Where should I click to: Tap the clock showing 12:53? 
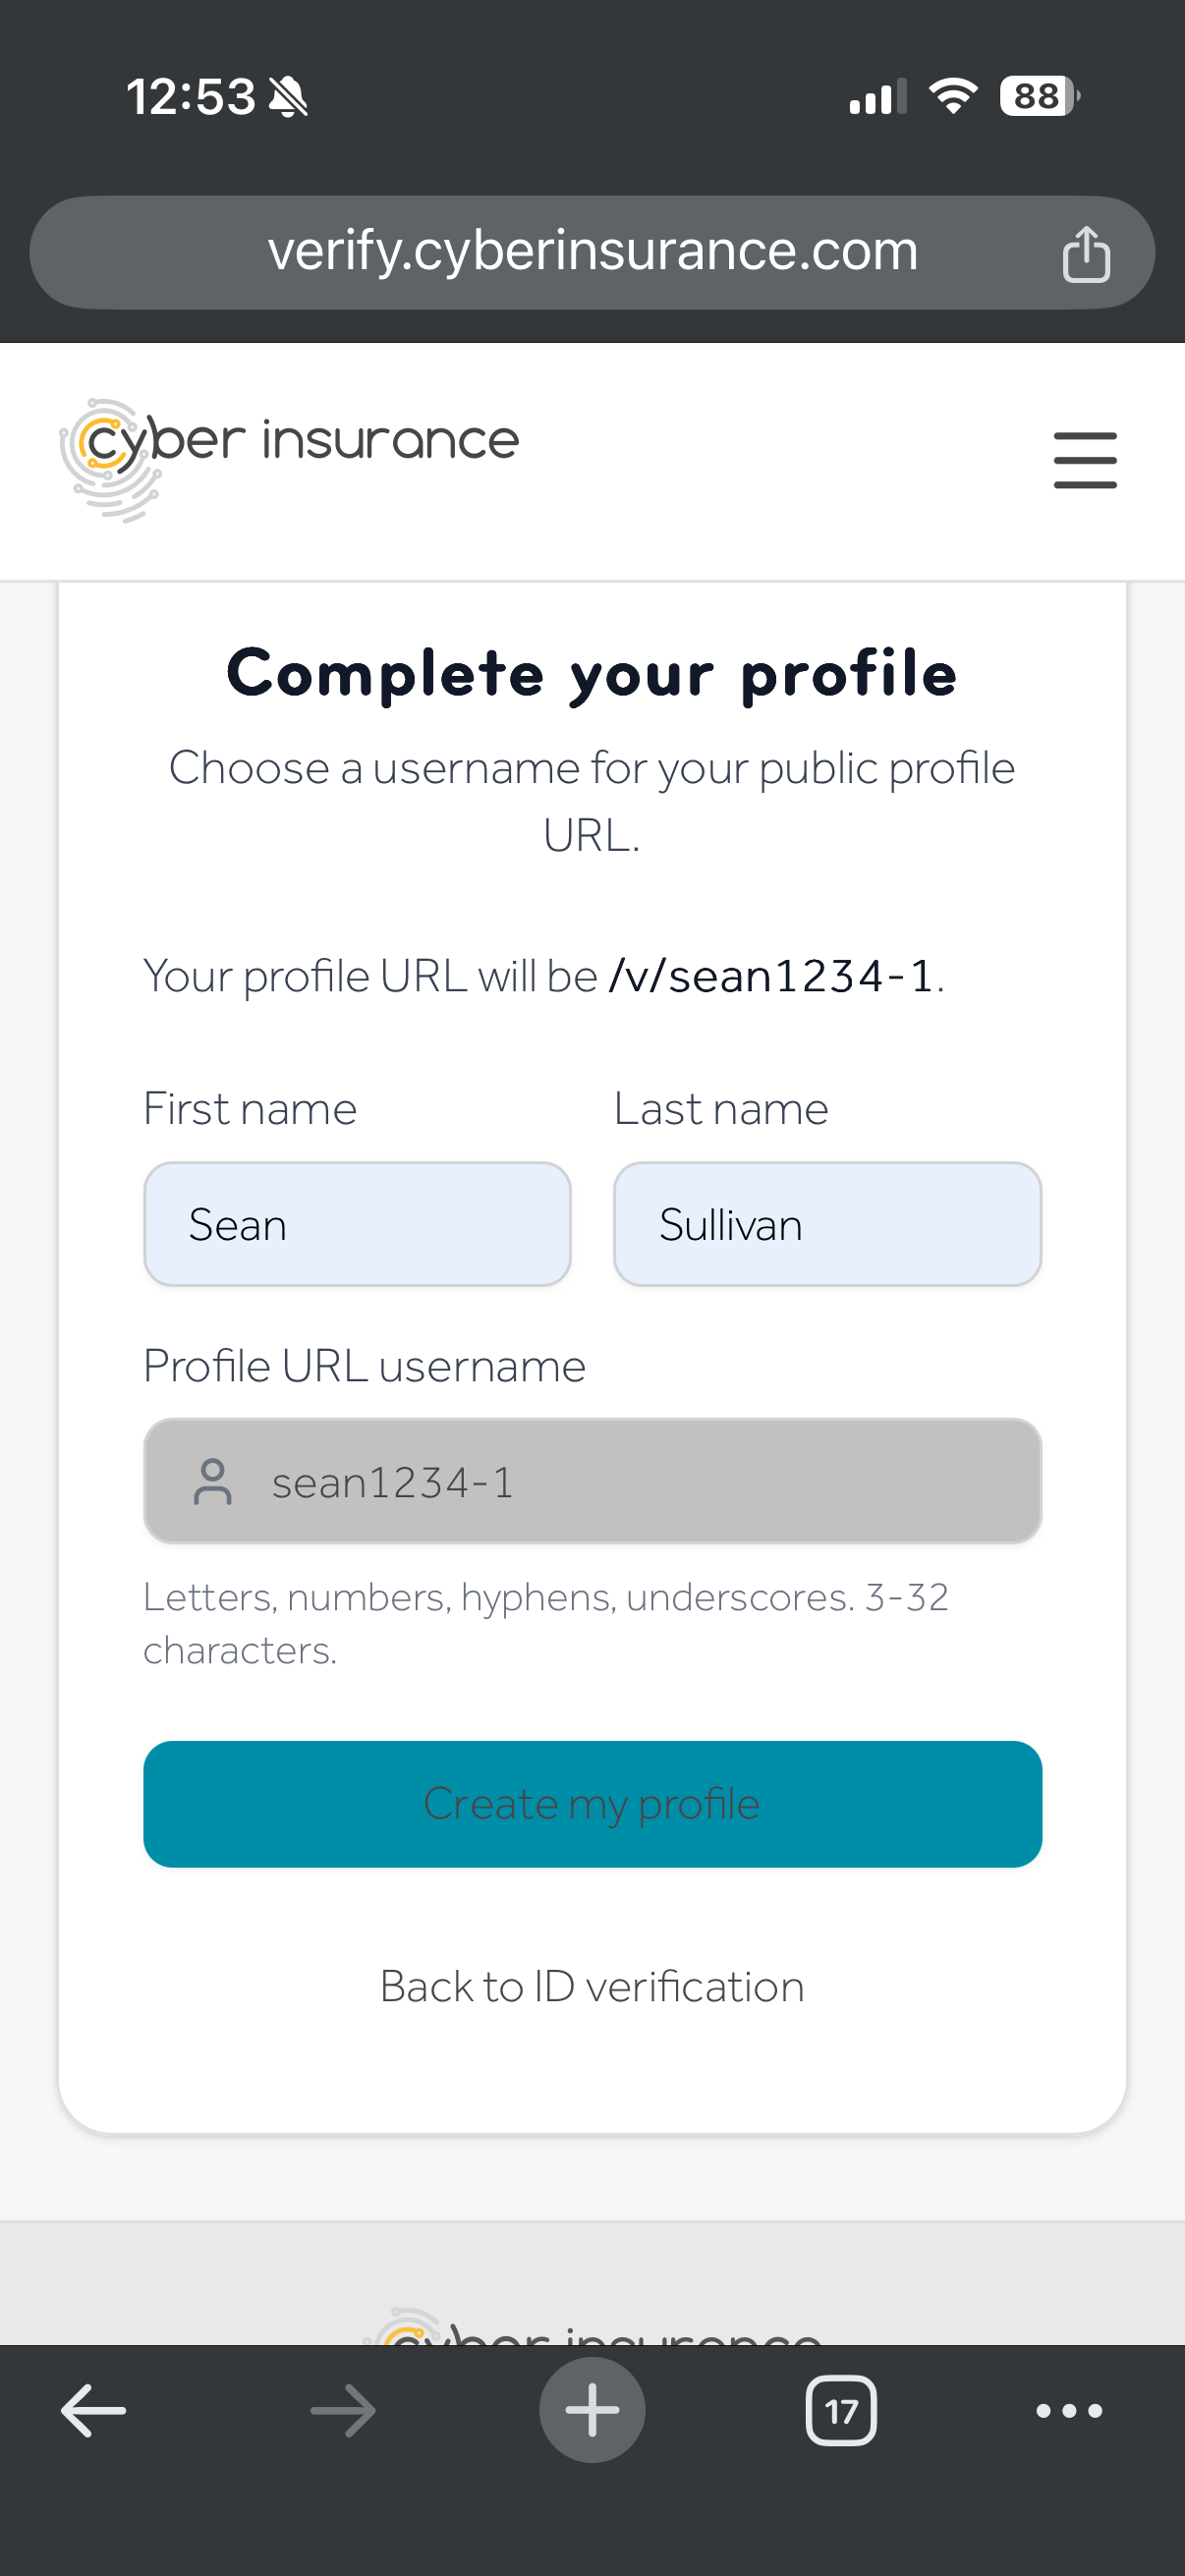click(x=192, y=95)
